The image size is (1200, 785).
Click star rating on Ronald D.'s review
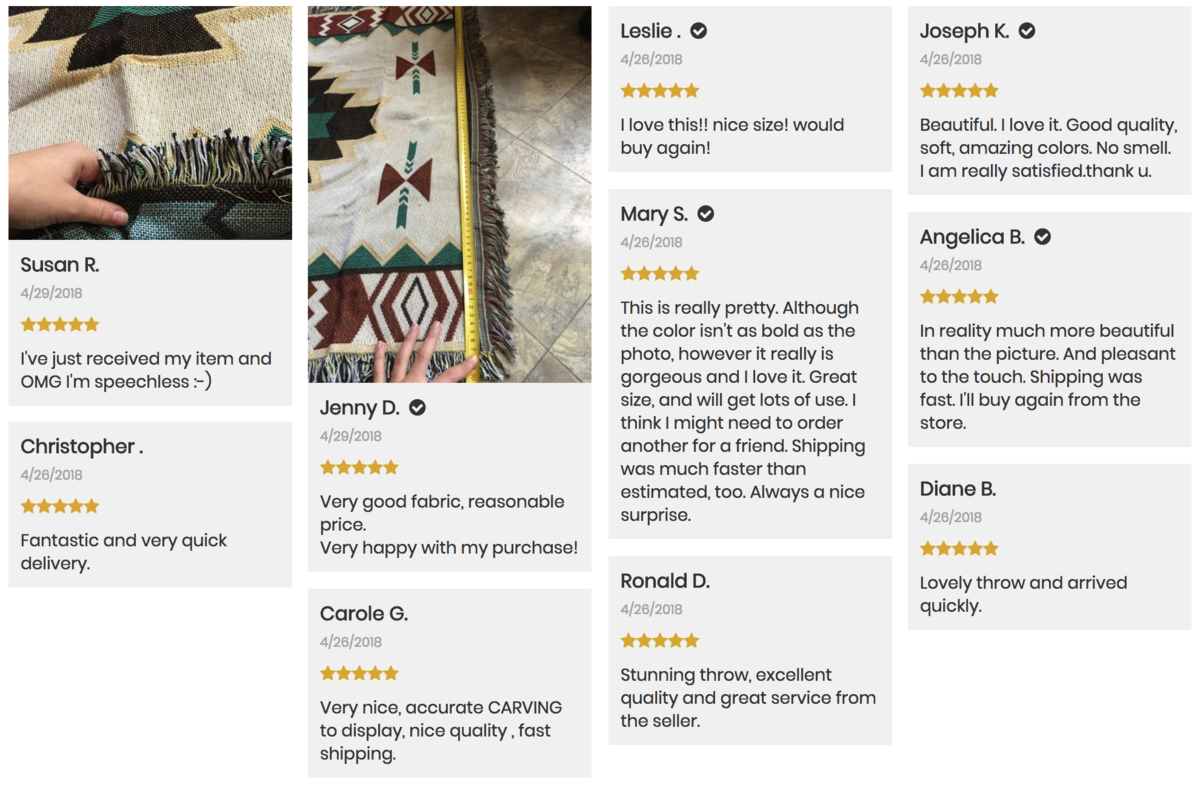pos(660,641)
